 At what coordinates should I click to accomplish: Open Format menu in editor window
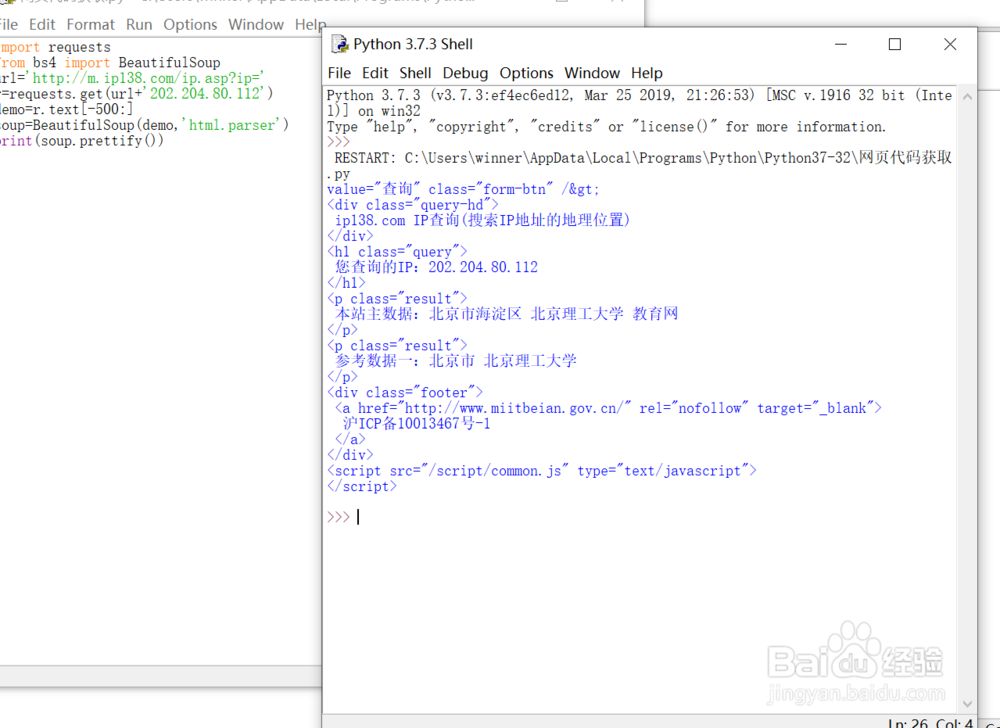point(91,25)
